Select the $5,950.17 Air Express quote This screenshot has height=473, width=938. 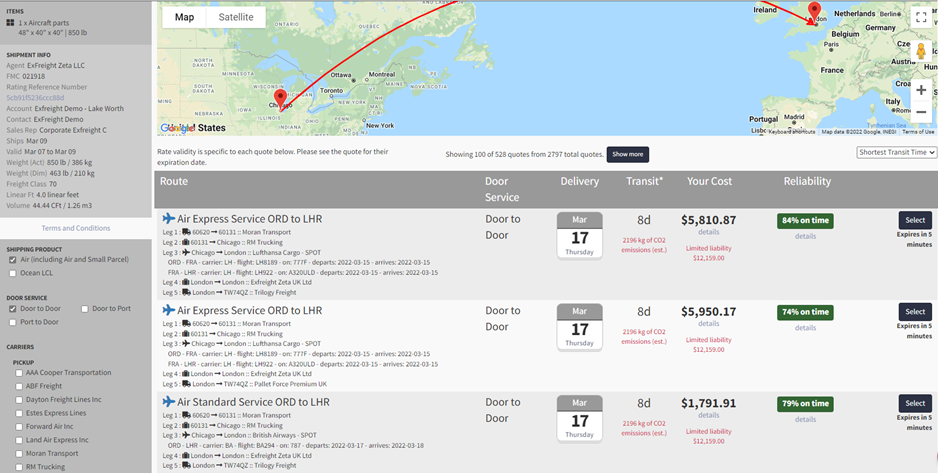[x=915, y=312]
